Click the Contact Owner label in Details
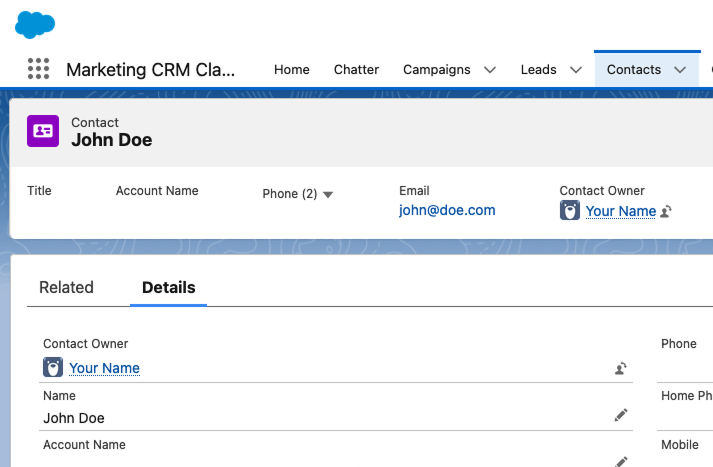Screen dimensions: 713x467 [85, 344]
